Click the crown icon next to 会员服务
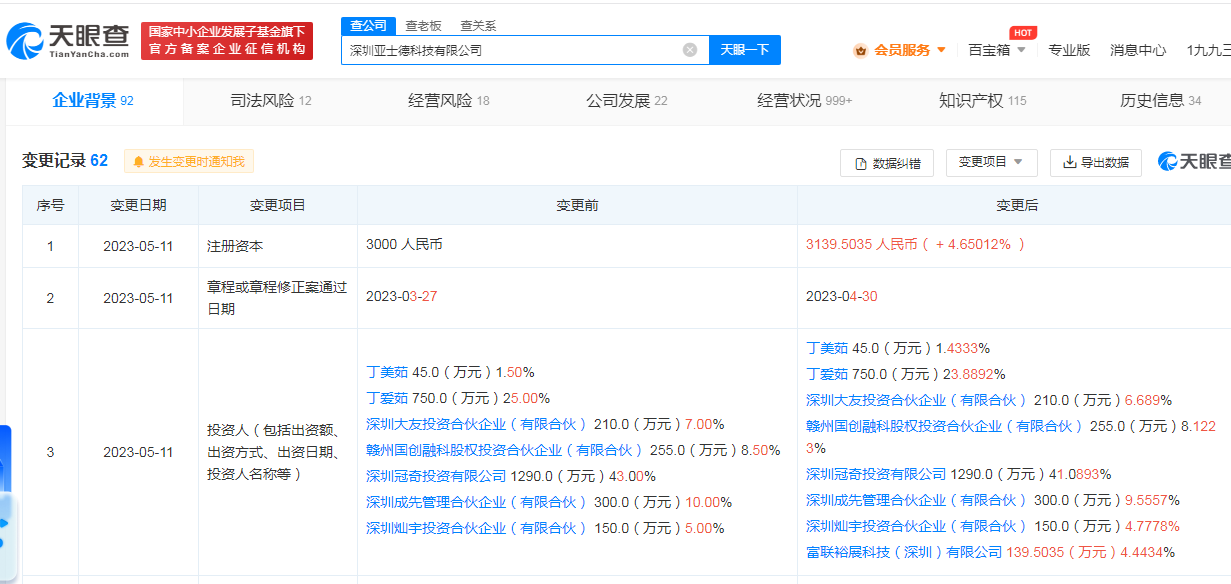The width and height of the screenshot is (1231, 584). tap(860, 50)
